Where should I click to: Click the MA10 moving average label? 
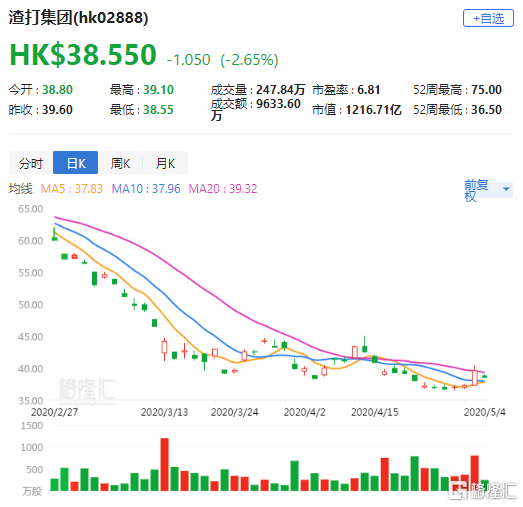pyautogui.click(x=146, y=189)
